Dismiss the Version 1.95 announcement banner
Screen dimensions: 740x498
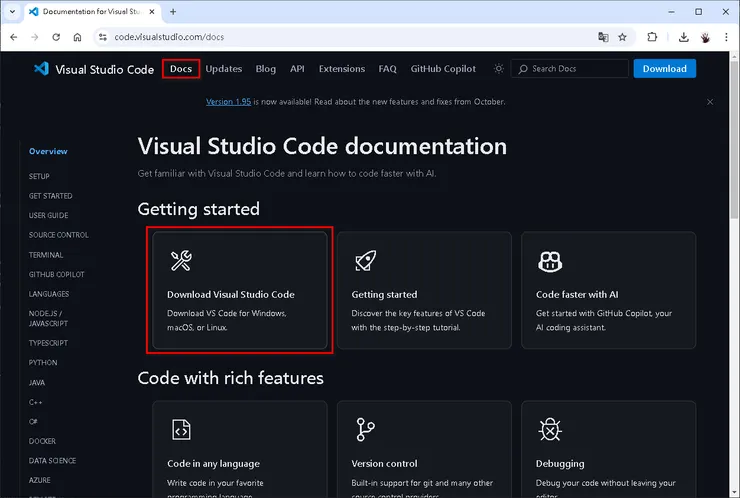click(x=710, y=102)
